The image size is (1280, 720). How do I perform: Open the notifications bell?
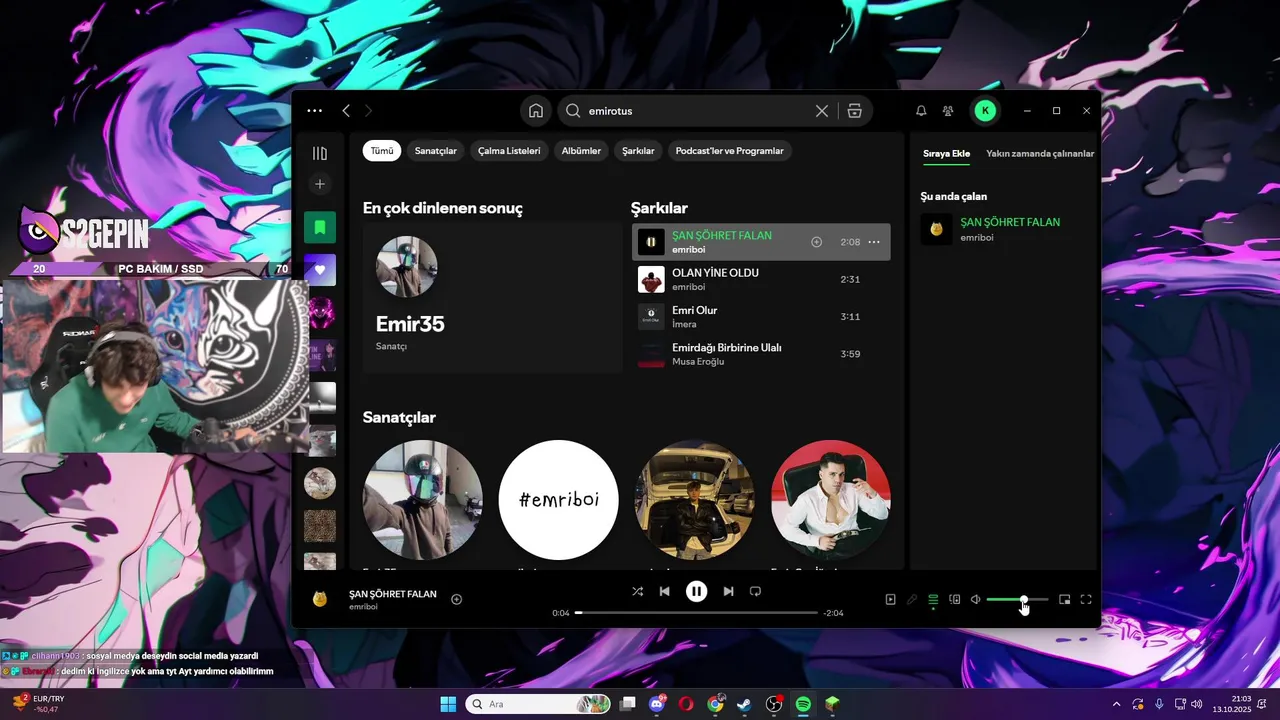(921, 111)
